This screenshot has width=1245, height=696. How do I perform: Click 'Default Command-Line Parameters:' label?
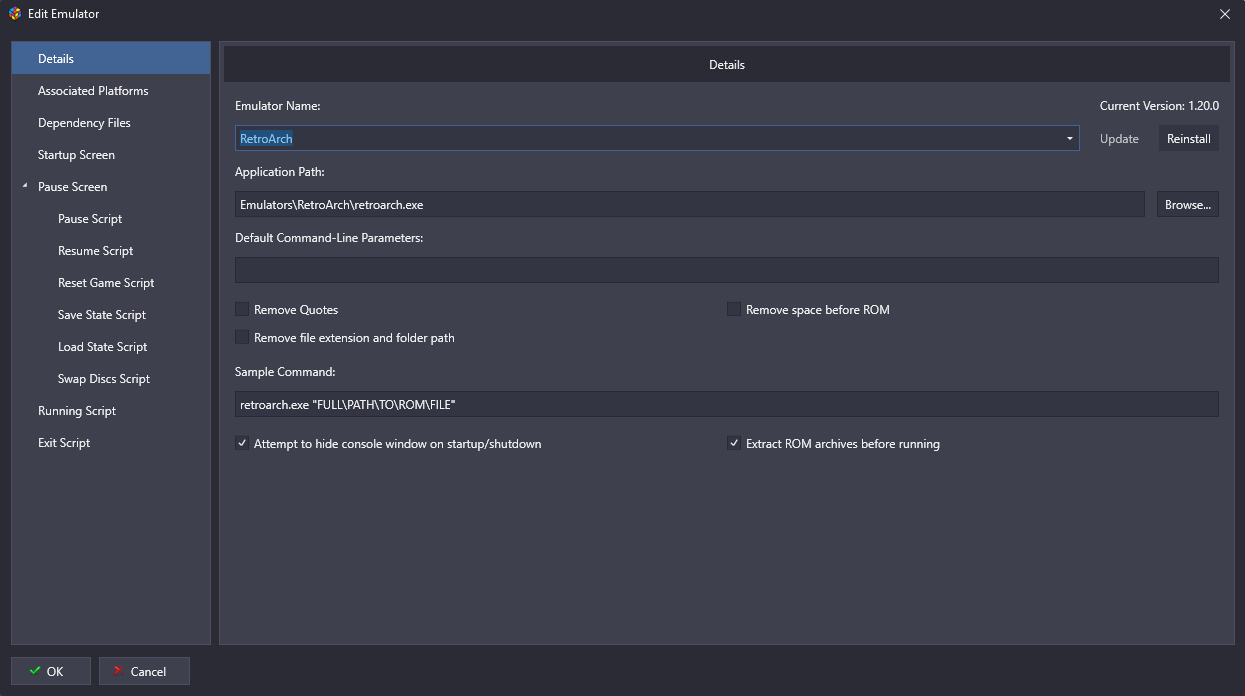[x=329, y=238]
